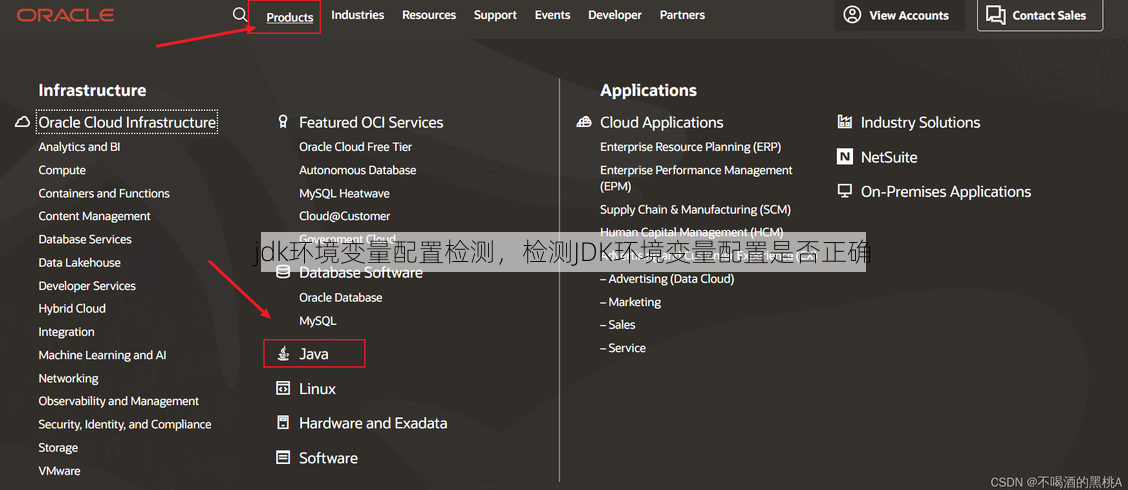Open Containers and Functions link

click(x=104, y=194)
